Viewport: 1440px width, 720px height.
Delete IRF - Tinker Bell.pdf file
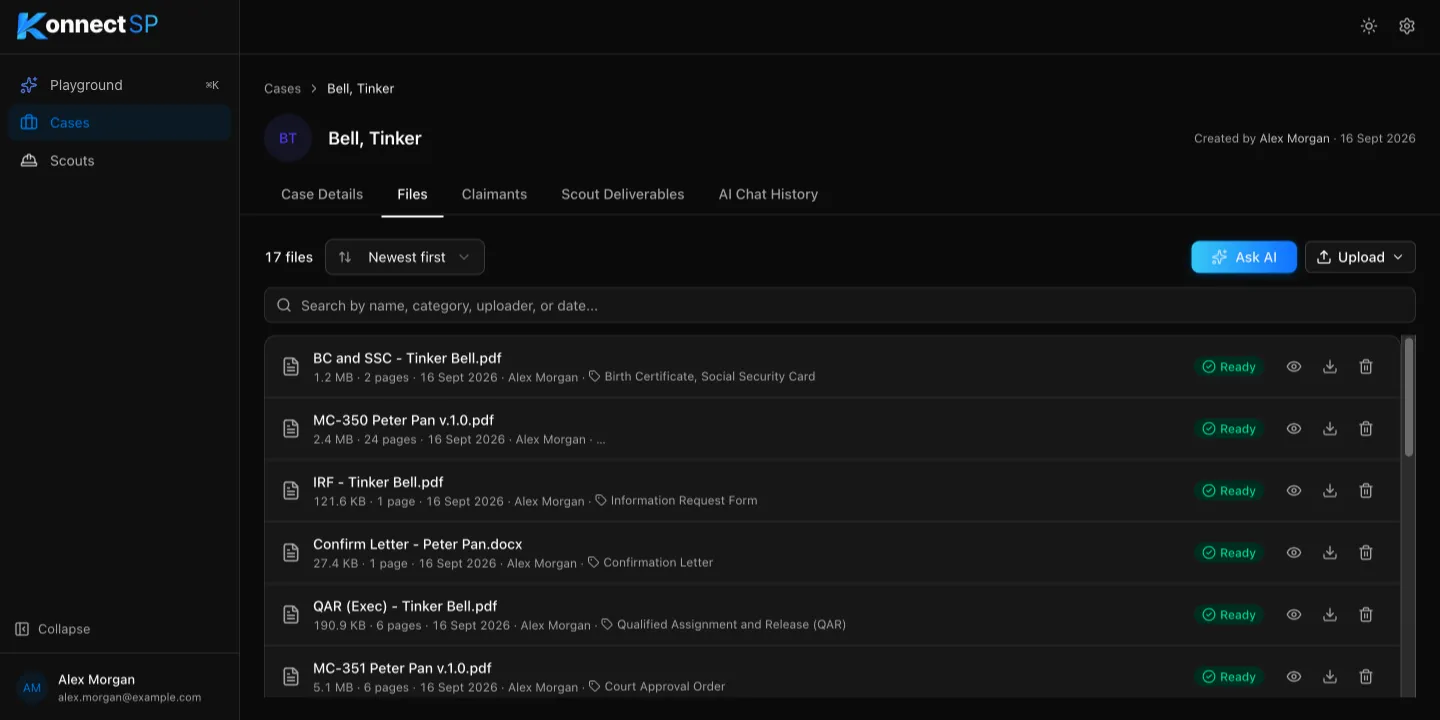point(1366,491)
